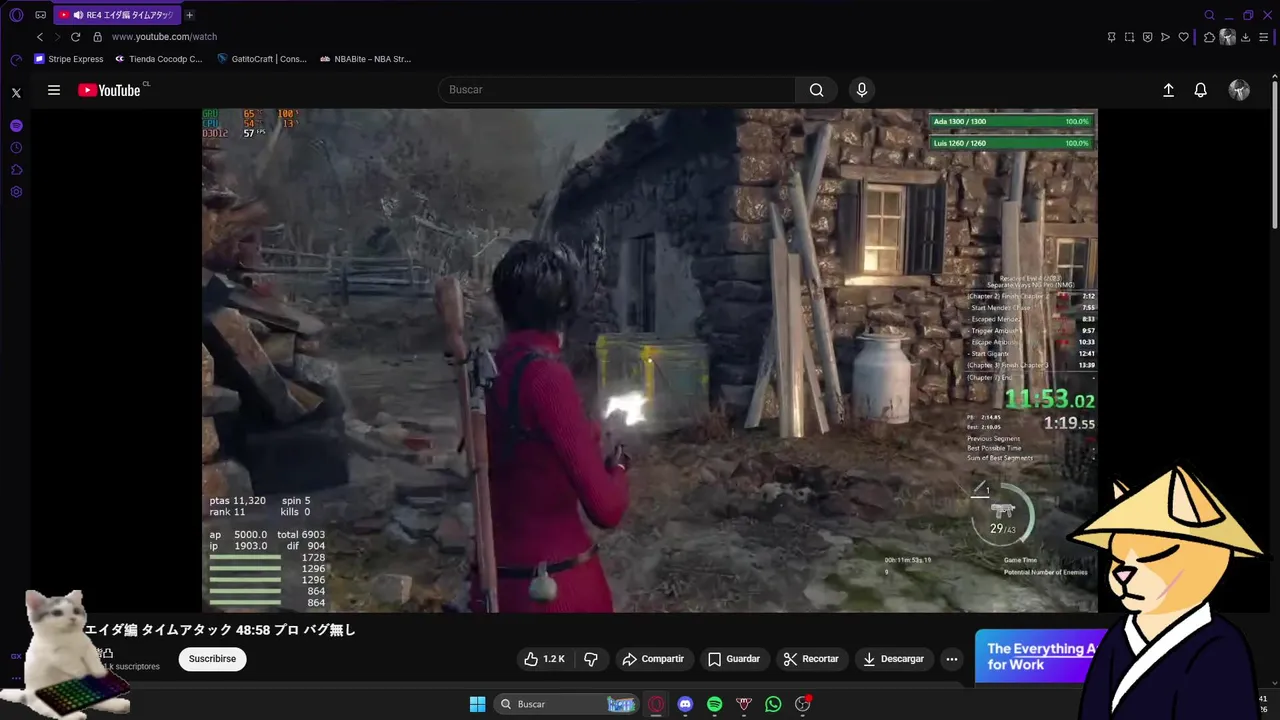Viewport: 1280px width, 720px height.
Task: Submit search with the magnifier button
Action: [817, 90]
